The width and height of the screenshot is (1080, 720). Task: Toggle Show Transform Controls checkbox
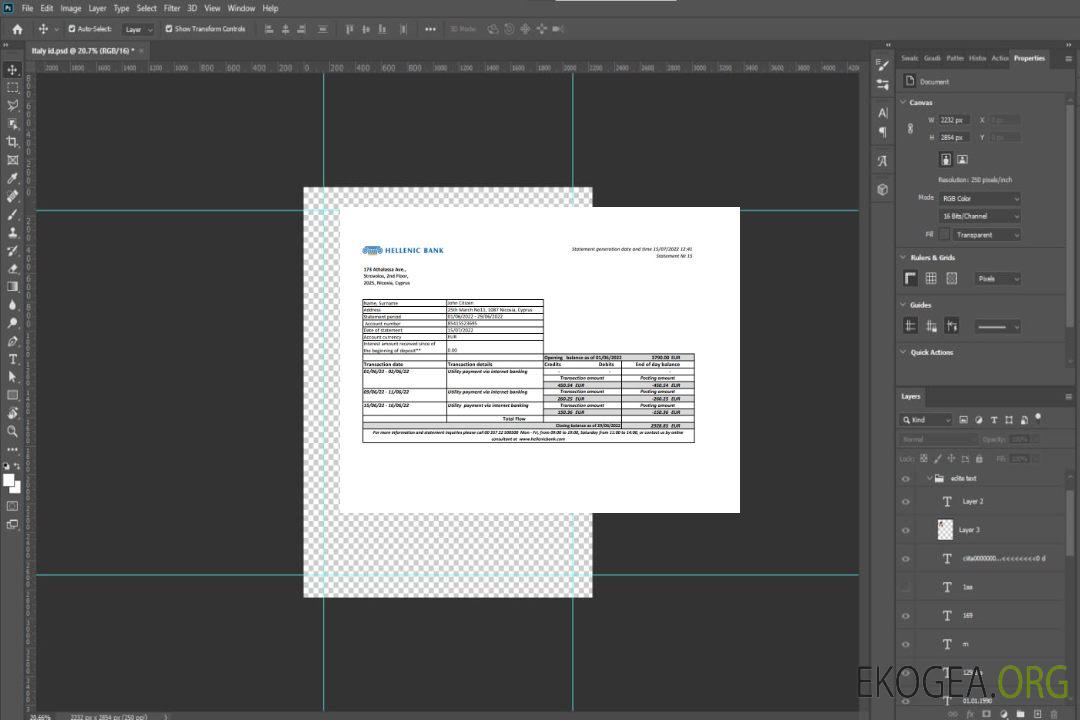click(x=169, y=29)
